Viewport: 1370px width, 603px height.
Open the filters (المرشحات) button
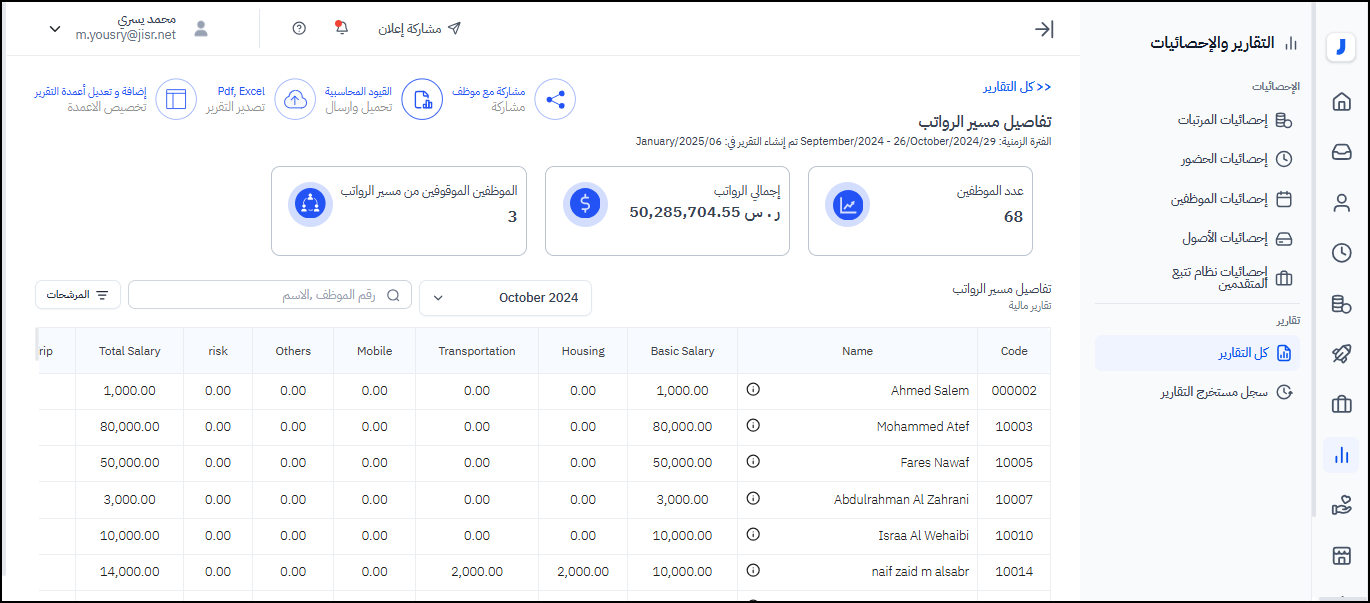pos(78,295)
